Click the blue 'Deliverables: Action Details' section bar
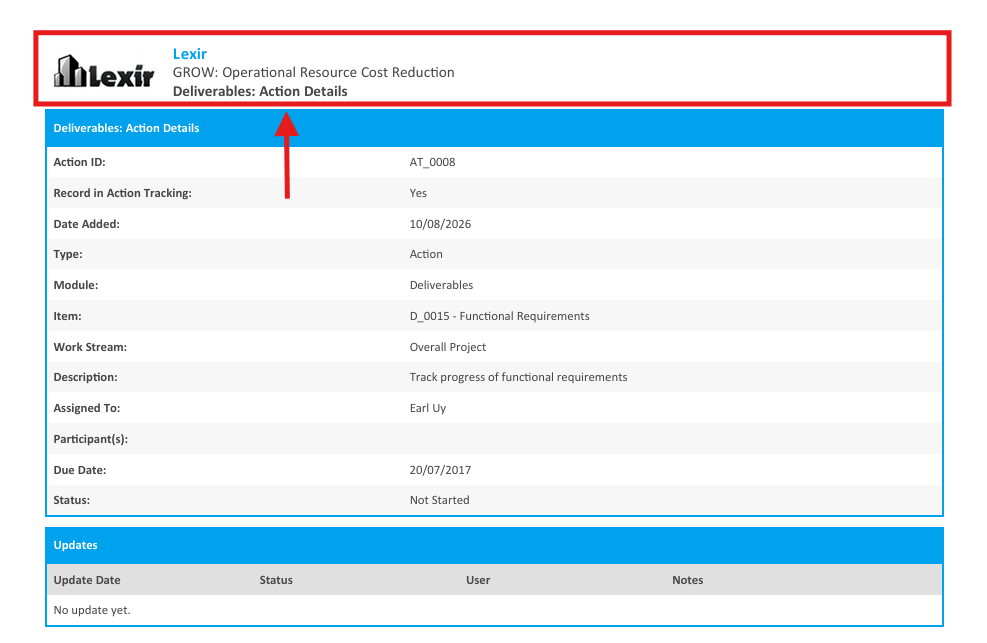 [494, 128]
